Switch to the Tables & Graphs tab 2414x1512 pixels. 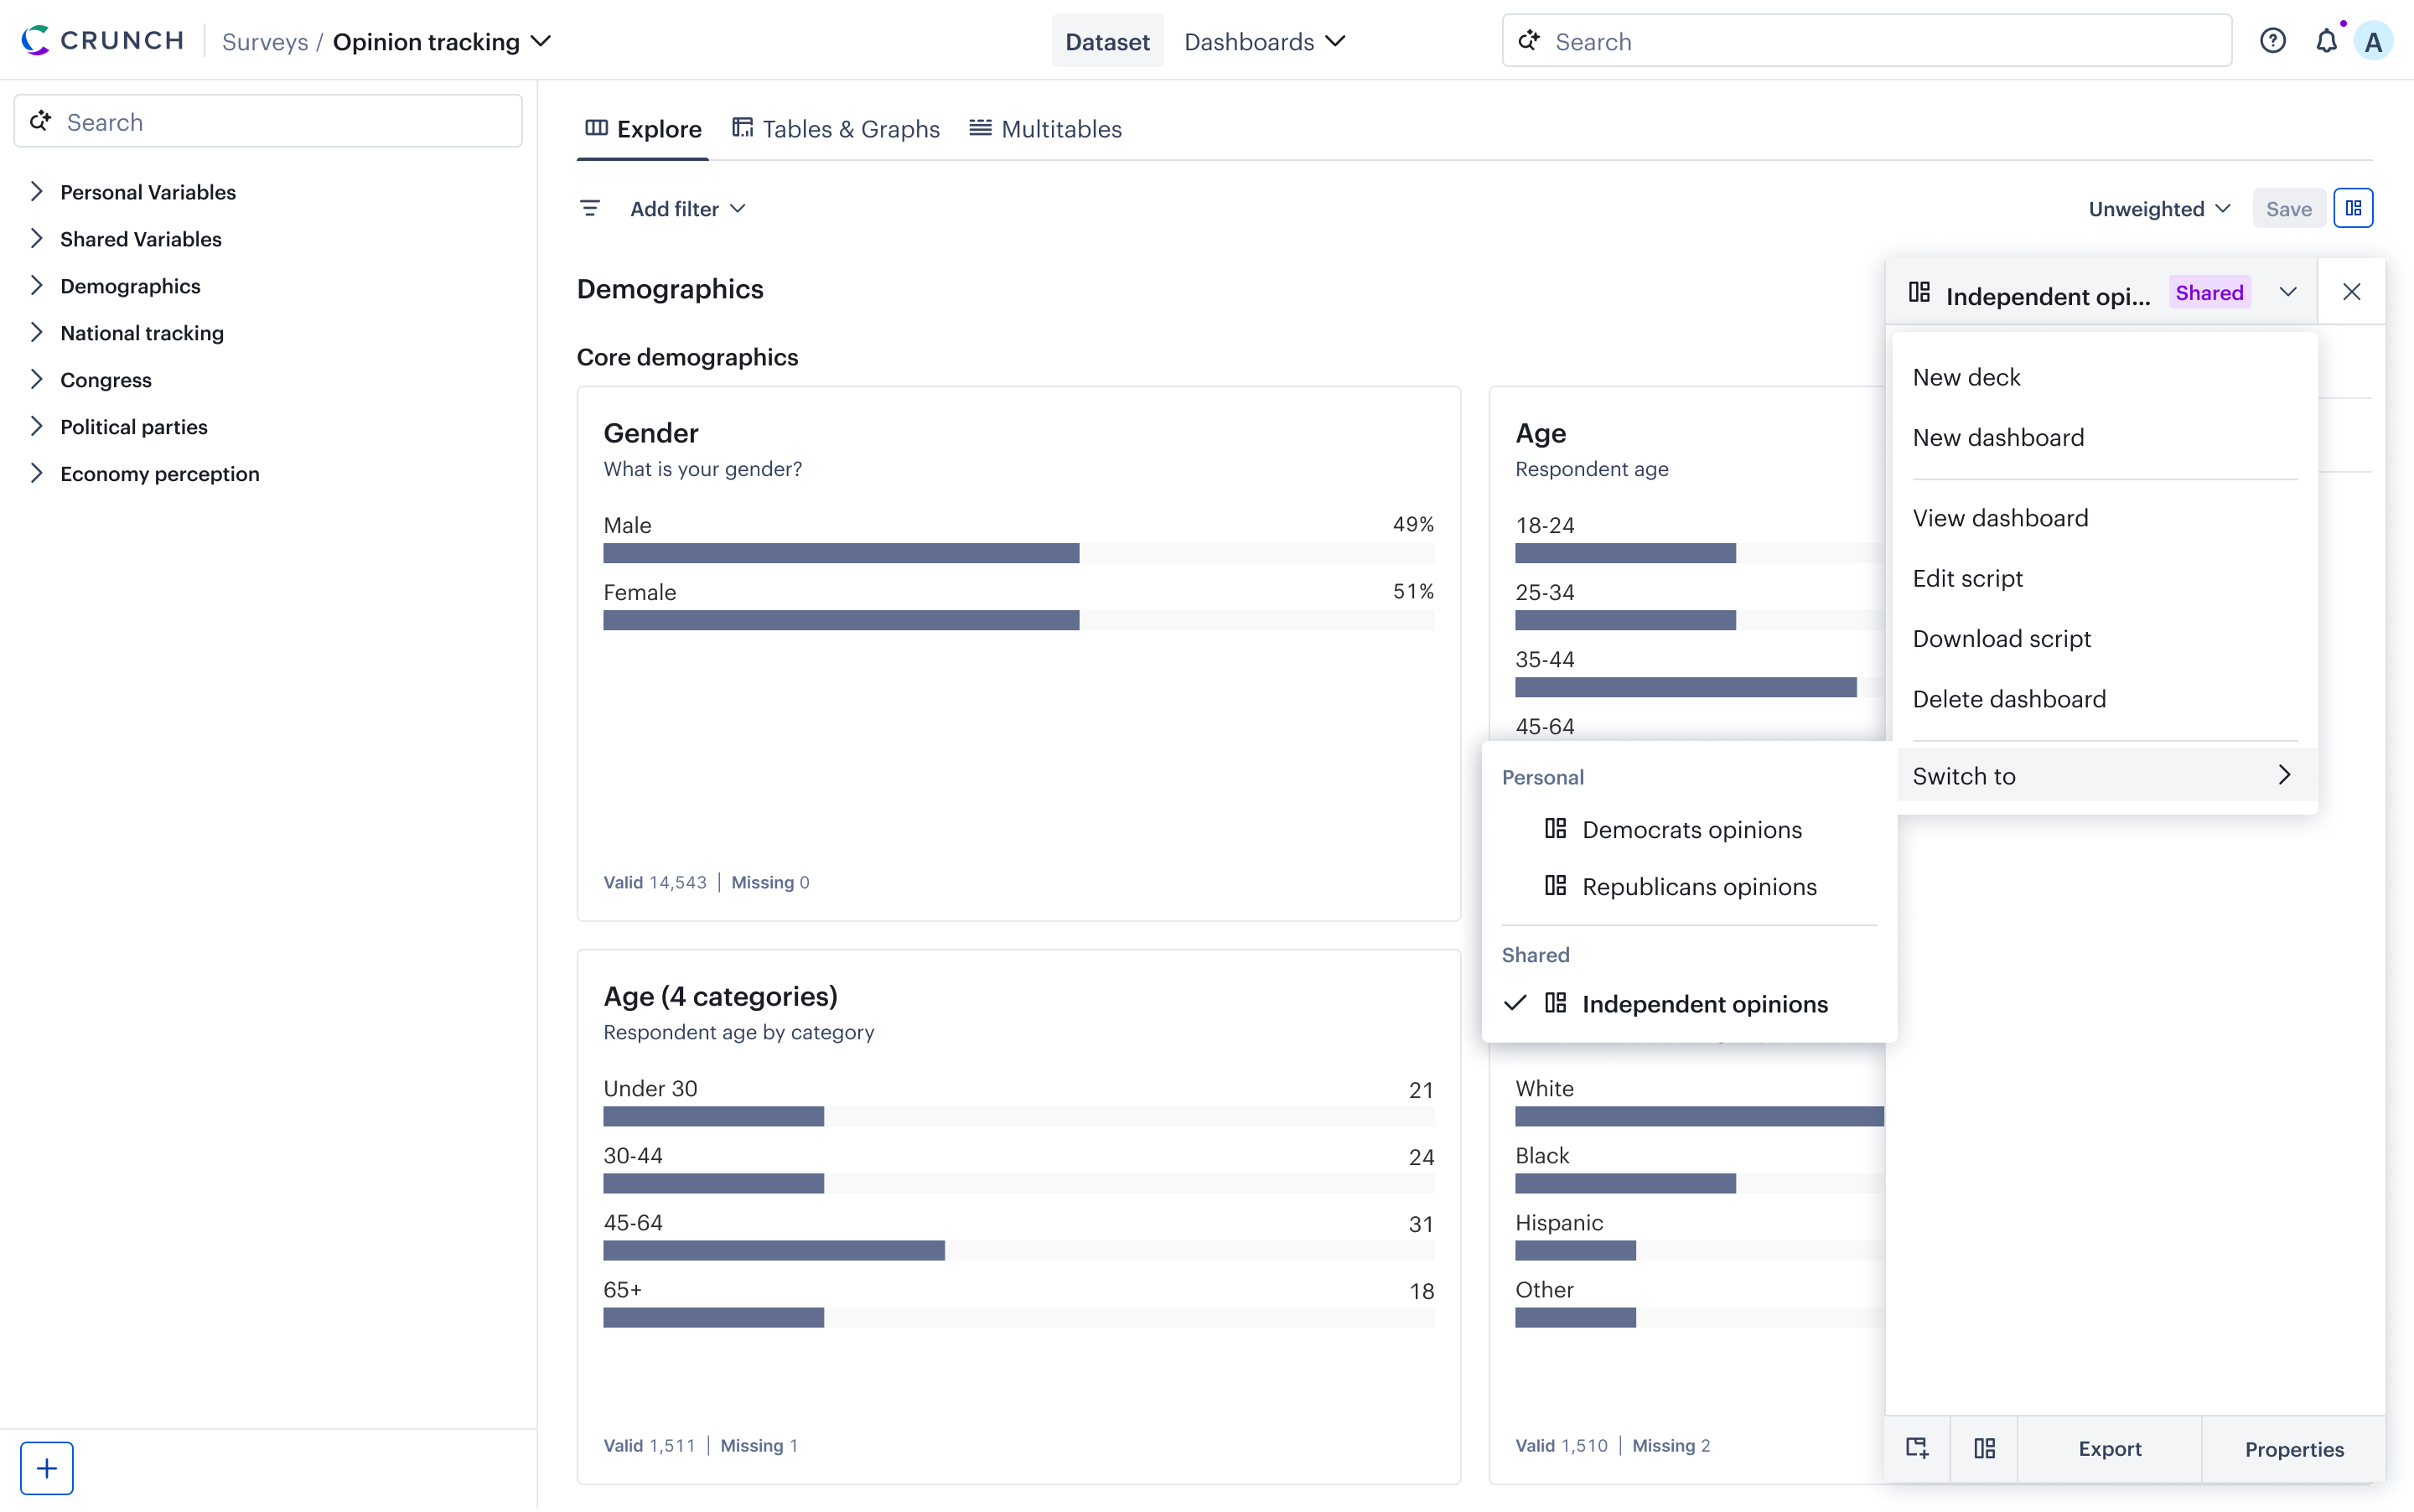coord(836,129)
